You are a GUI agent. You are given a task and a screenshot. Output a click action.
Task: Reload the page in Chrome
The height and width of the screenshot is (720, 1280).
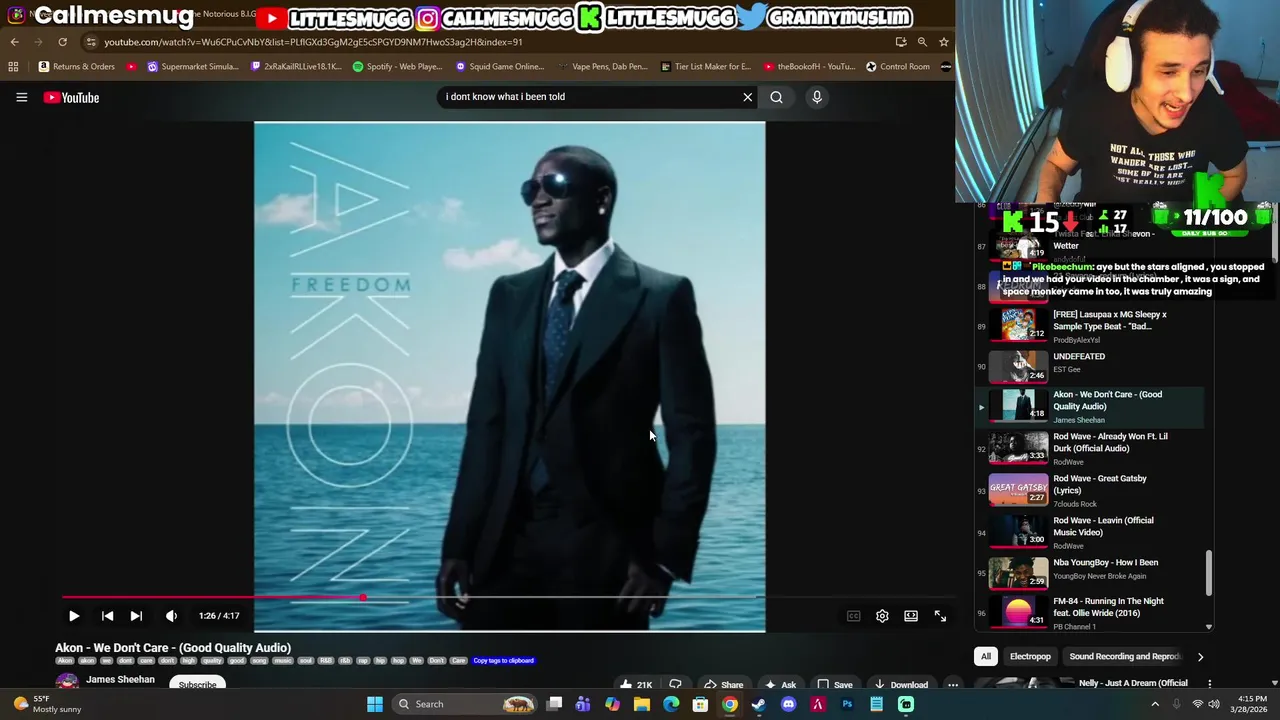tap(62, 42)
